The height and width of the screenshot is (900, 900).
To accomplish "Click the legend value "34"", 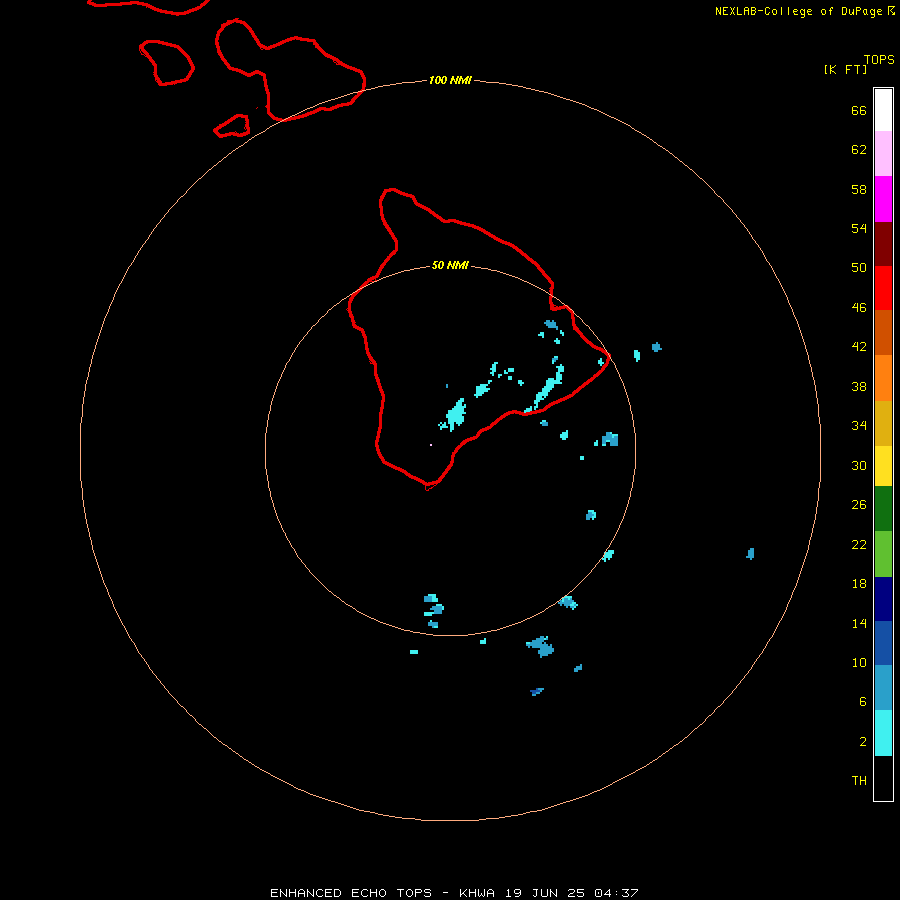I will (x=859, y=426).
